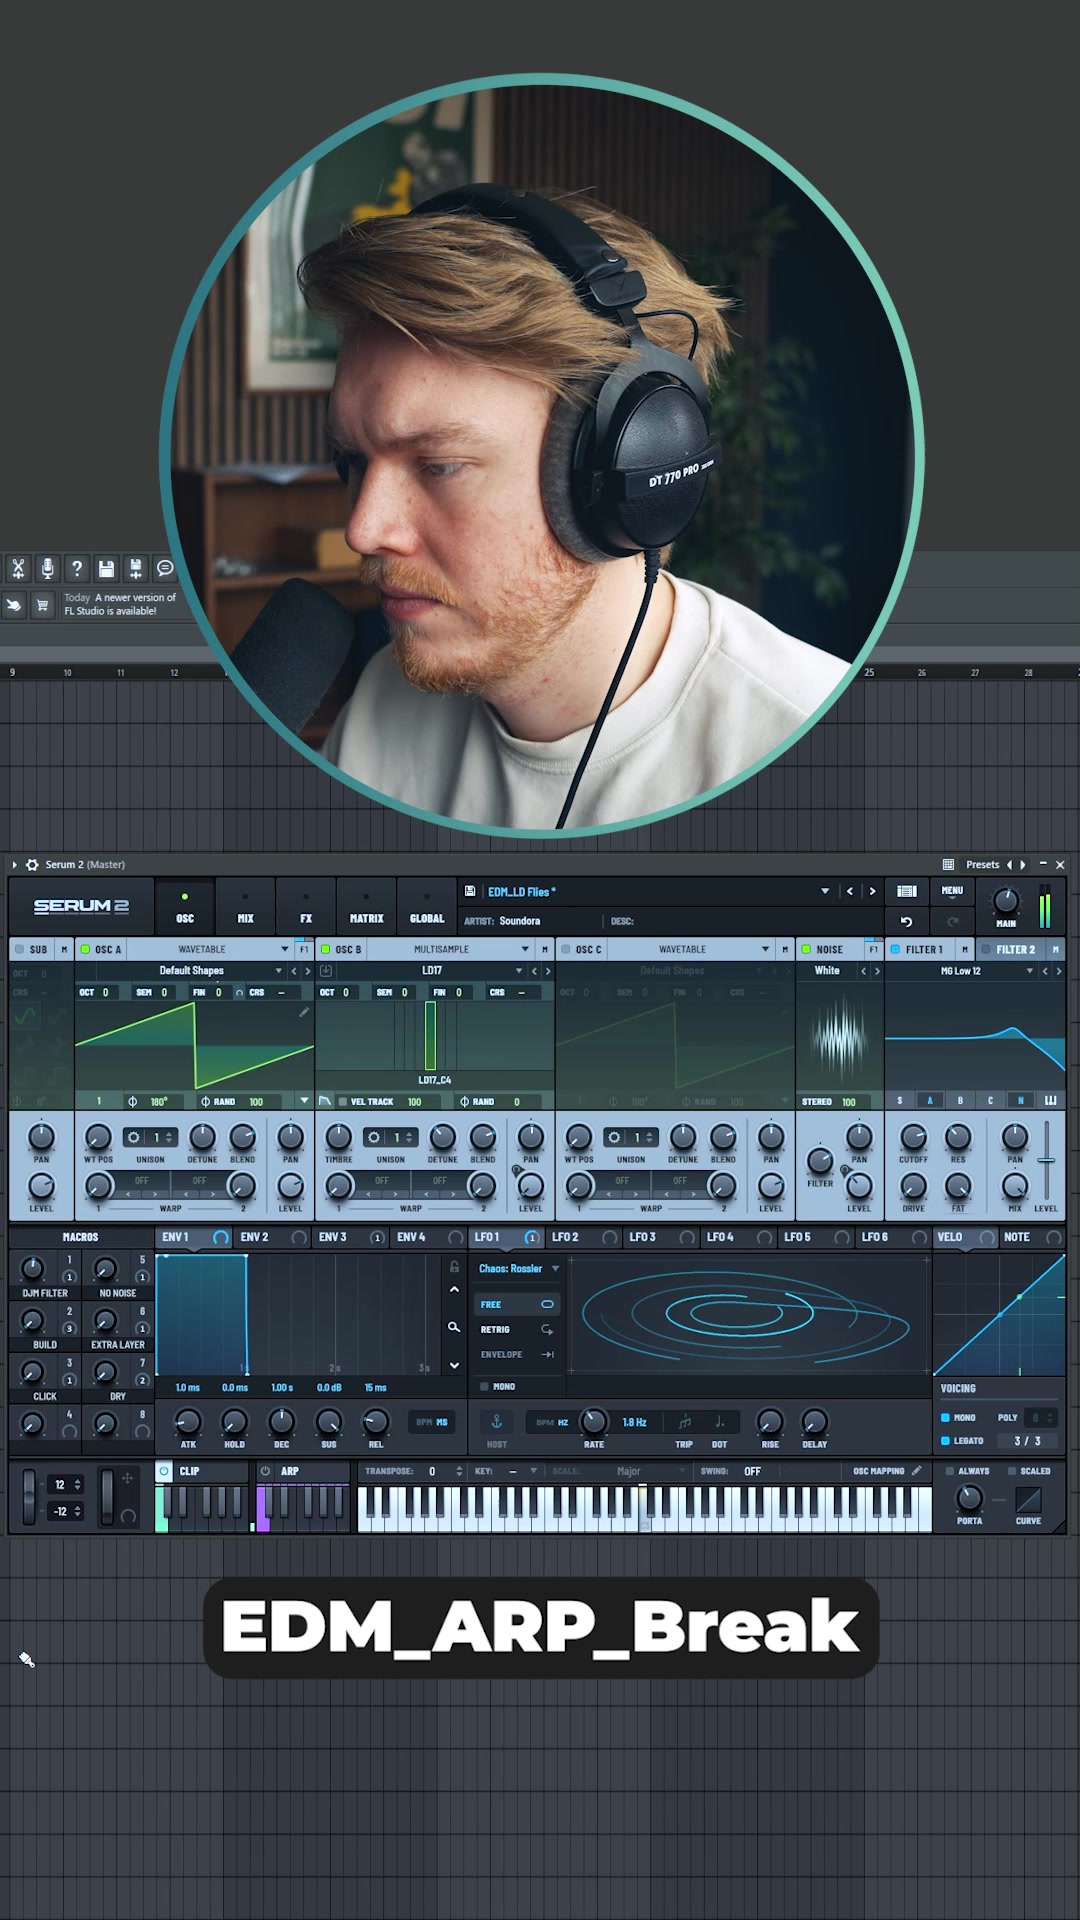The image size is (1080, 1920).
Task: Open the FL Studio shopping cart icon
Action: click(x=42, y=605)
